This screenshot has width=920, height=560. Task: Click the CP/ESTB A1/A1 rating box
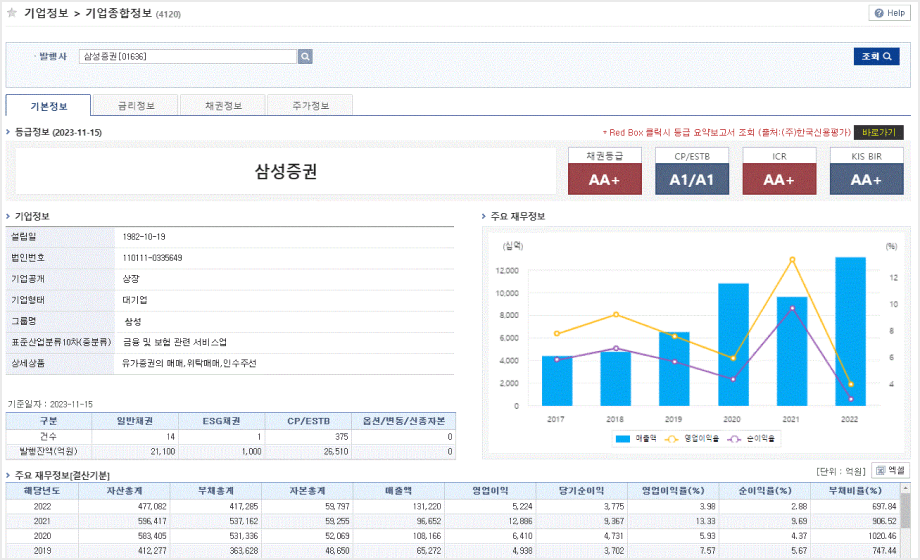(692, 179)
